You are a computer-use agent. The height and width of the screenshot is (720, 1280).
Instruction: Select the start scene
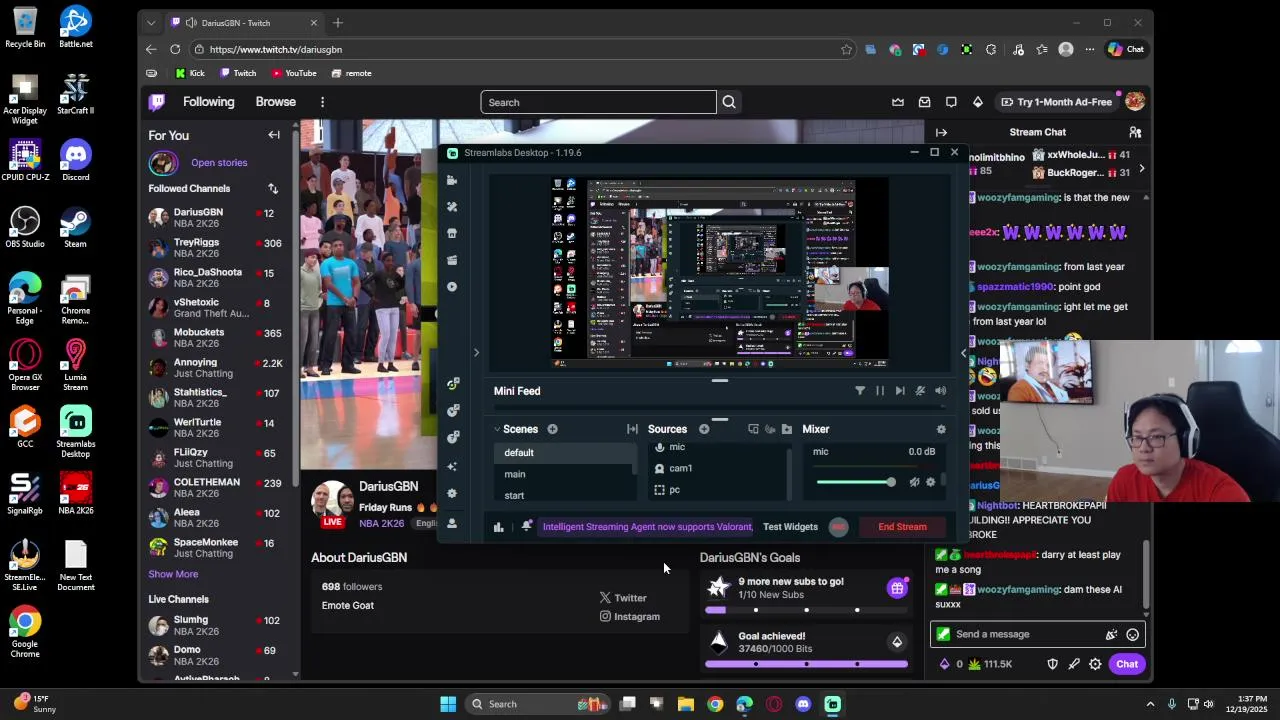[x=565, y=495]
